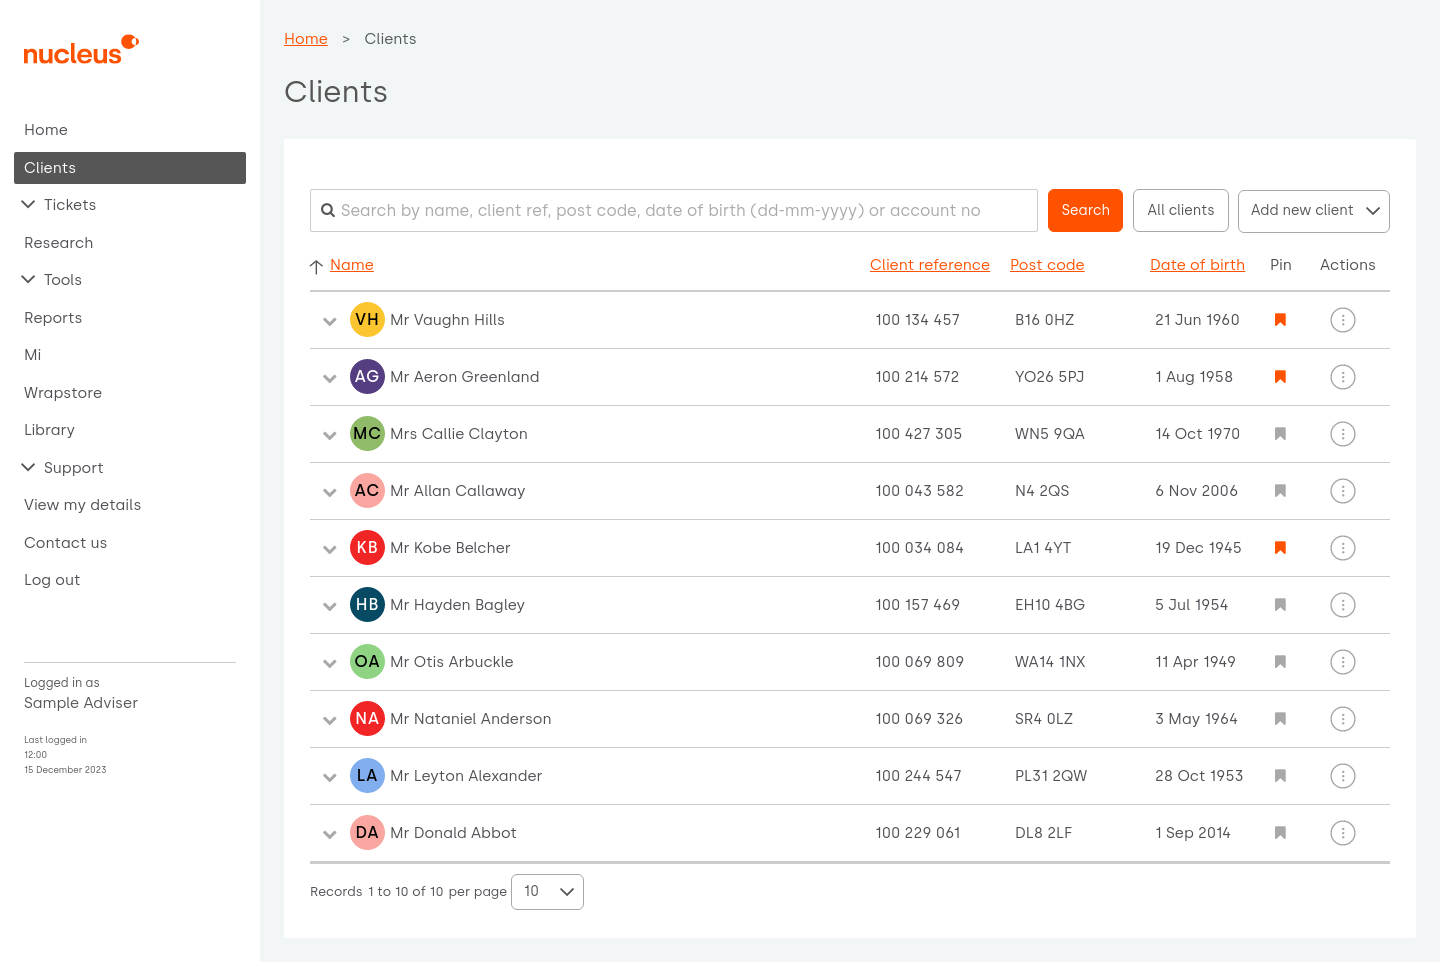The width and height of the screenshot is (1440, 962).
Task: Expand Mr Otis Arbuckle row details
Action: click(329, 664)
